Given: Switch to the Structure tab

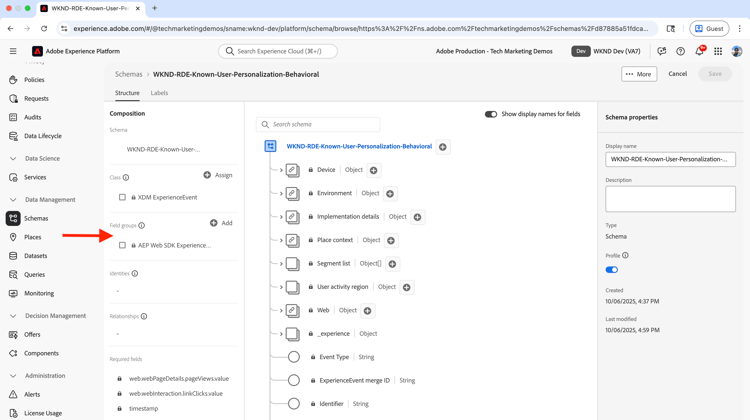Looking at the screenshot, I should [127, 93].
